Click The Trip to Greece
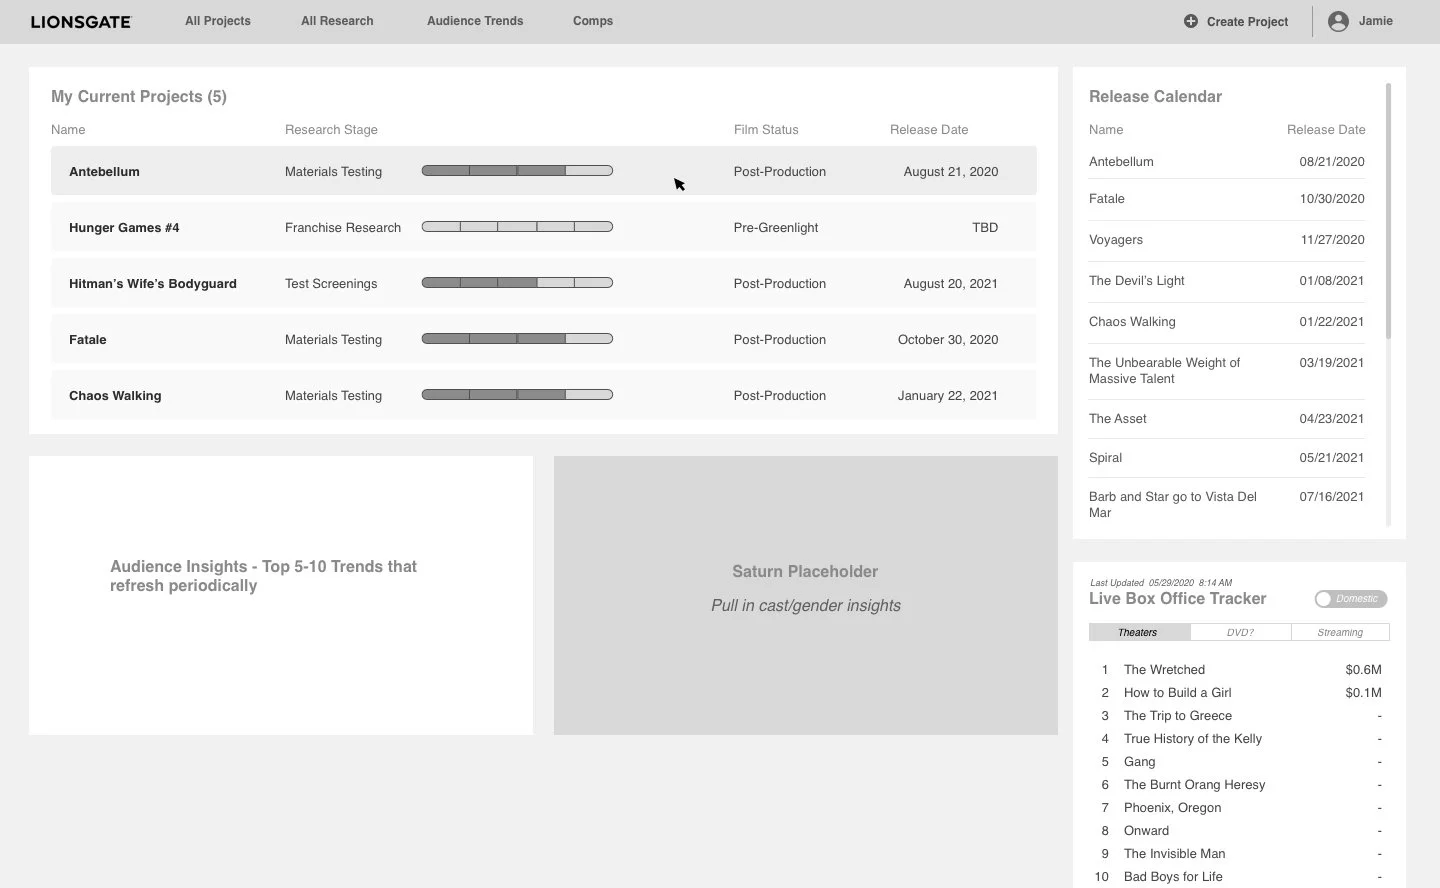 click(x=1177, y=716)
